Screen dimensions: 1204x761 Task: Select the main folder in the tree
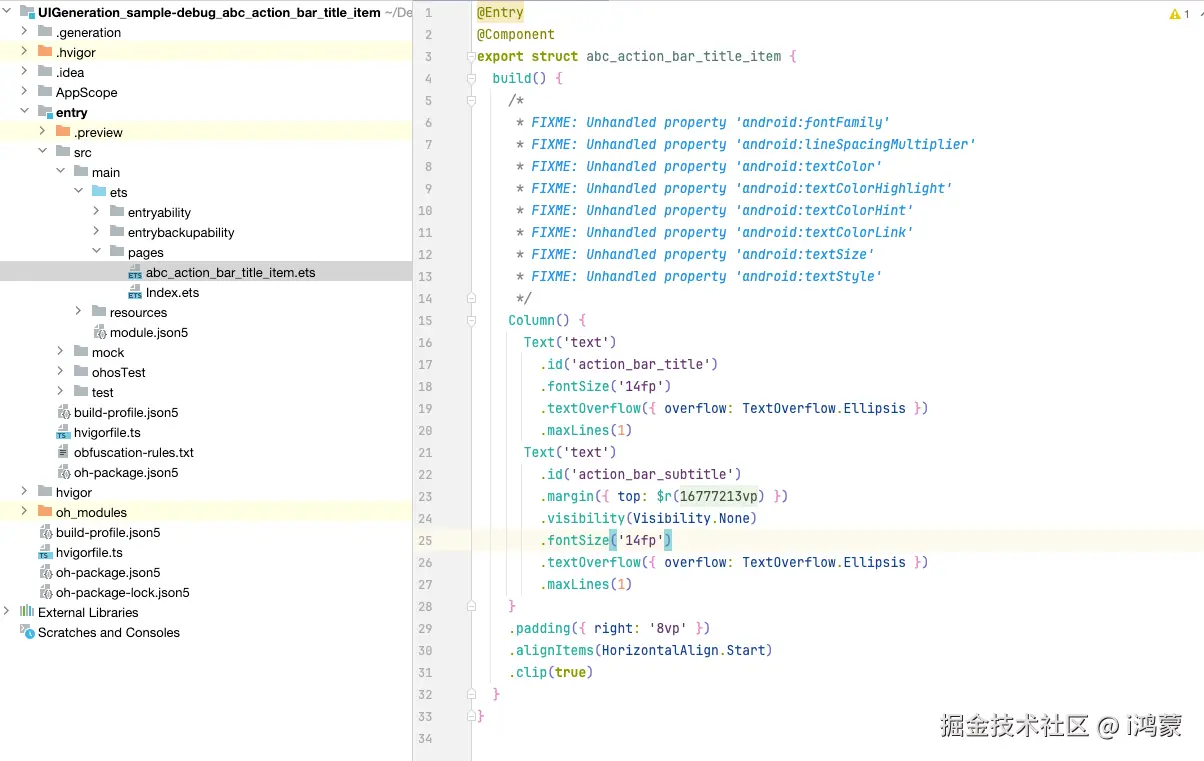106,172
